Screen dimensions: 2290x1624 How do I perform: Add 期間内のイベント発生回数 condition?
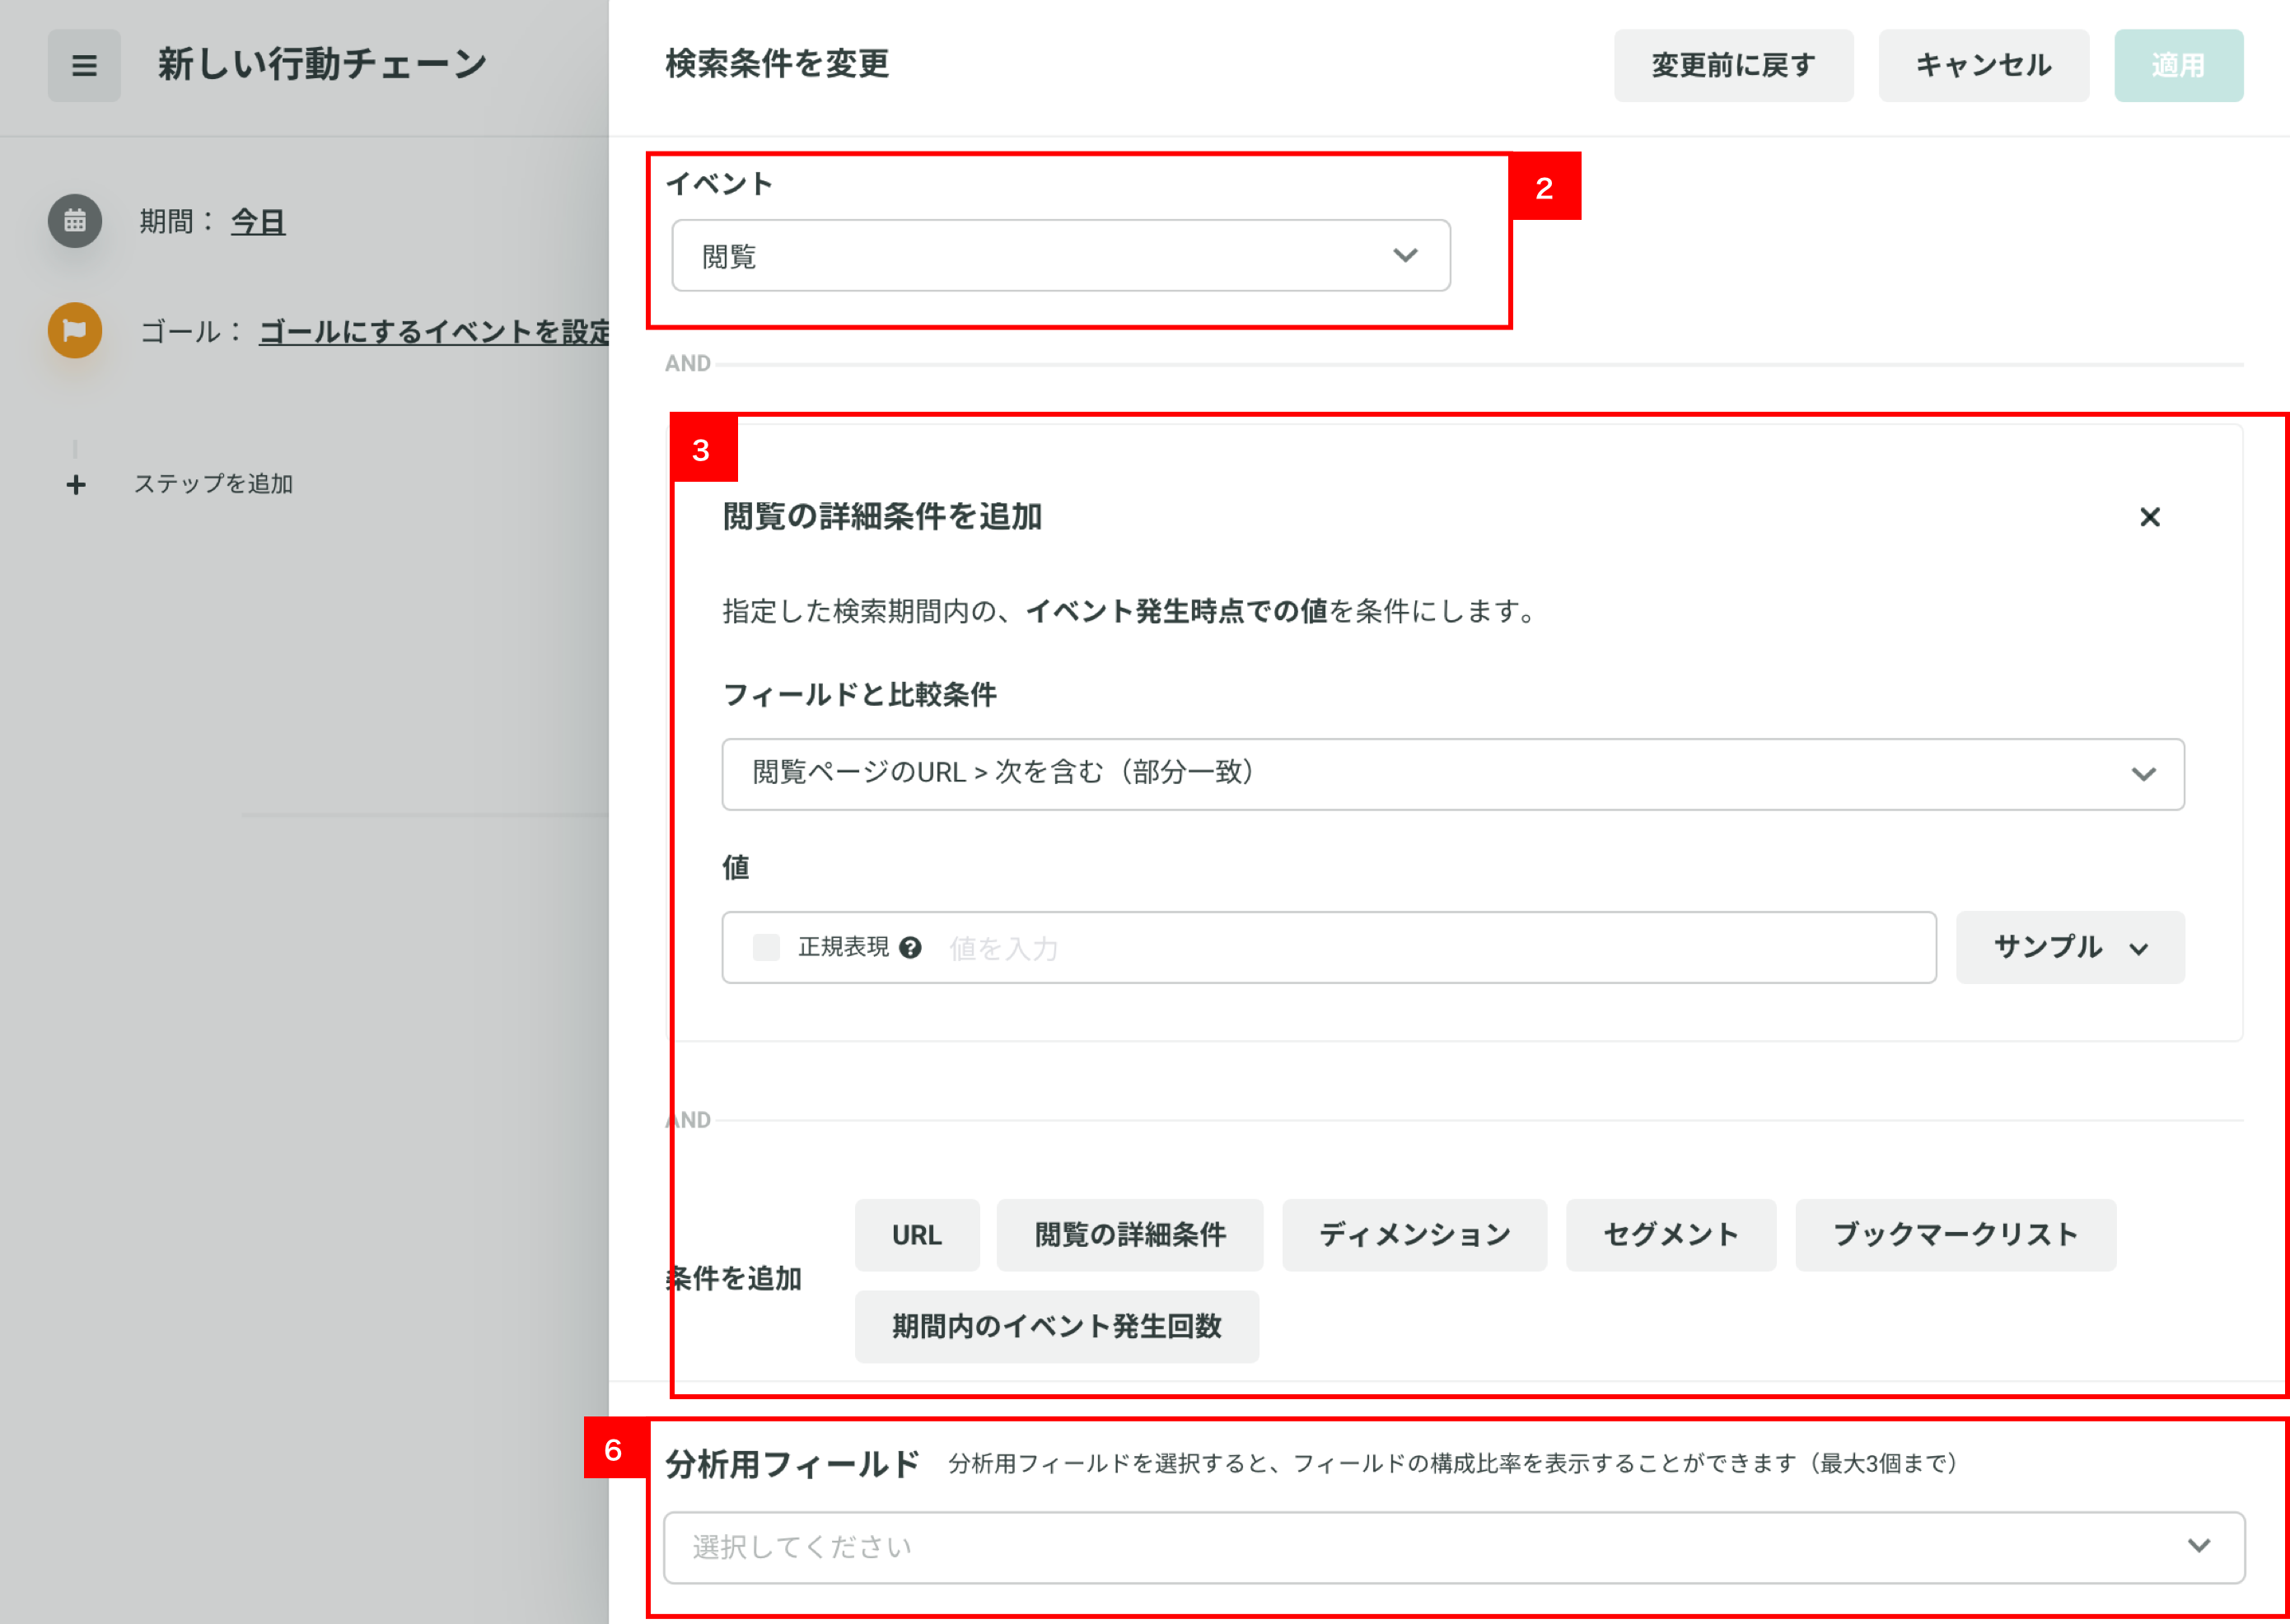1057,1327
